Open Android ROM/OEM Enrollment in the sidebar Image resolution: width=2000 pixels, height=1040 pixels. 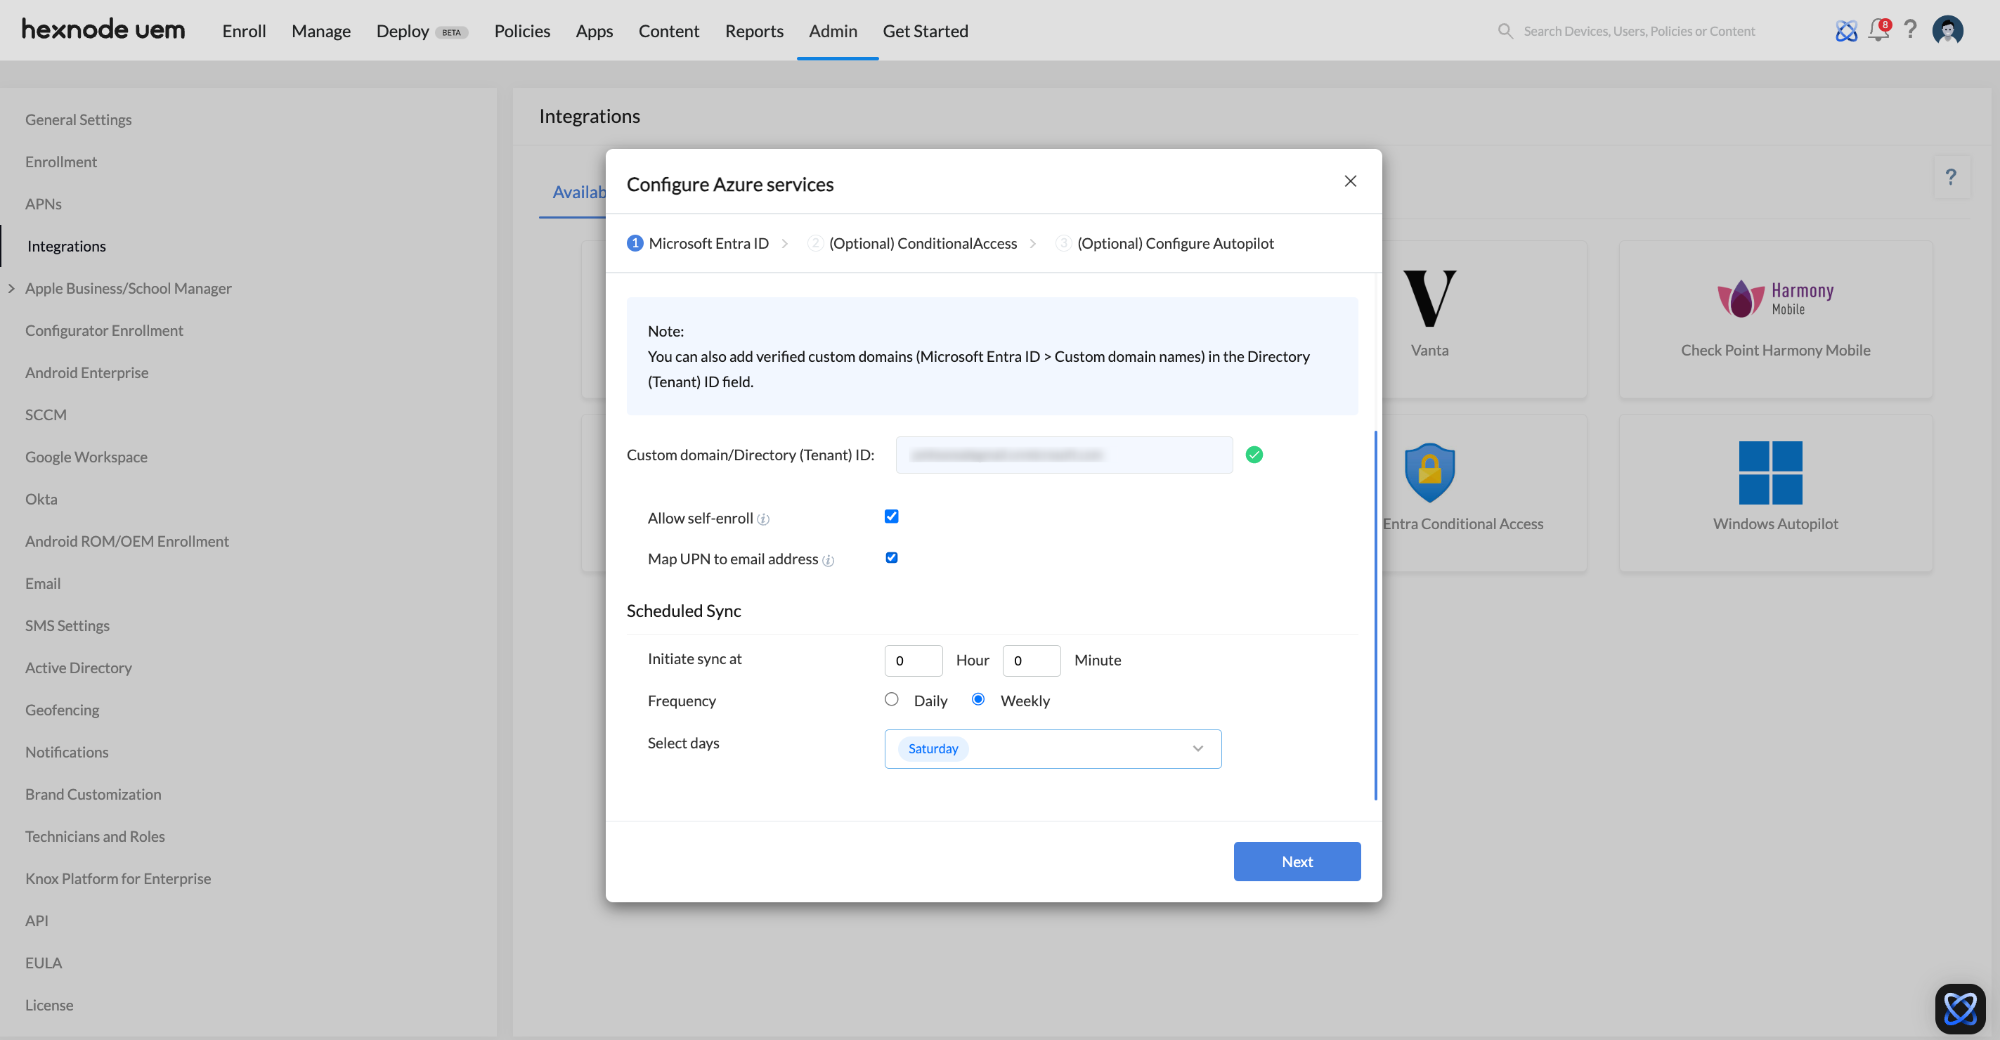127,541
